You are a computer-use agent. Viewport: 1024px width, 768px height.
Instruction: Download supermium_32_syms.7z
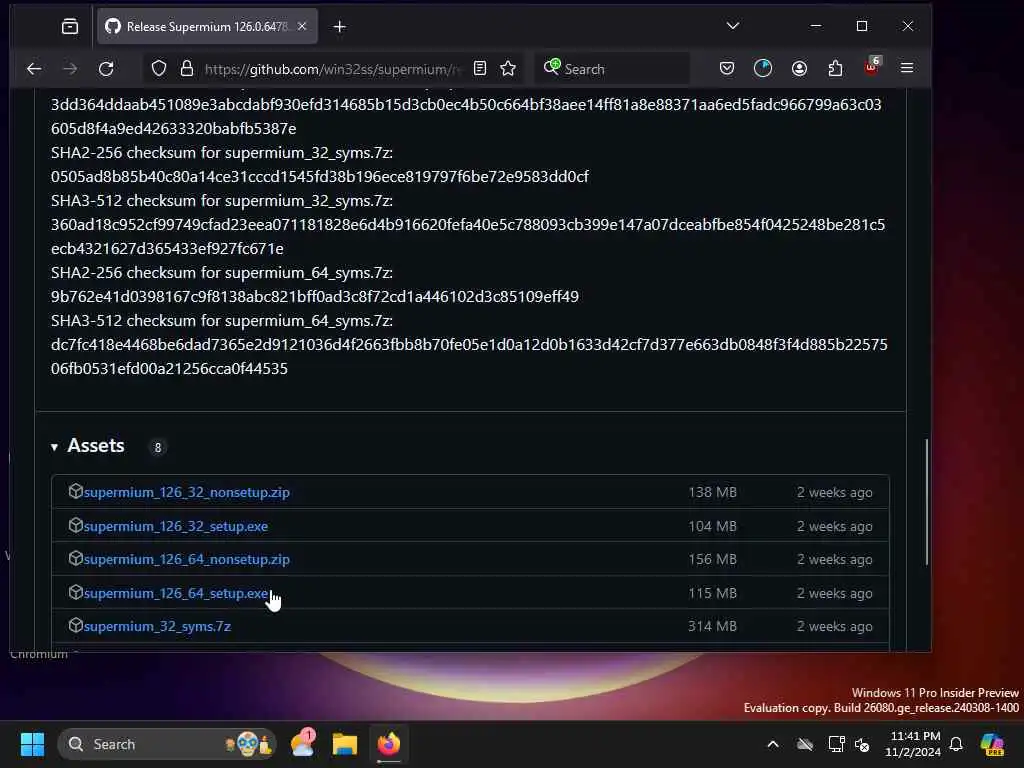[x=157, y=626]
